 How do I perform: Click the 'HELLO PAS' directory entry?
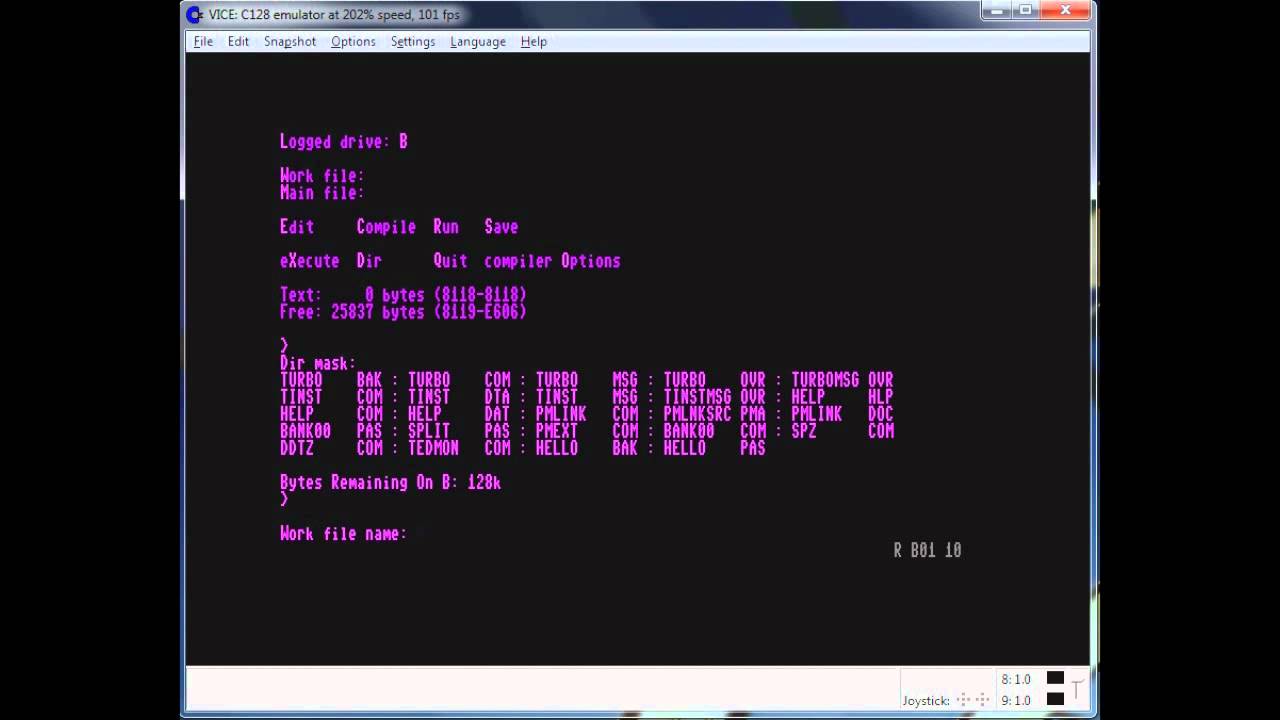715,448
